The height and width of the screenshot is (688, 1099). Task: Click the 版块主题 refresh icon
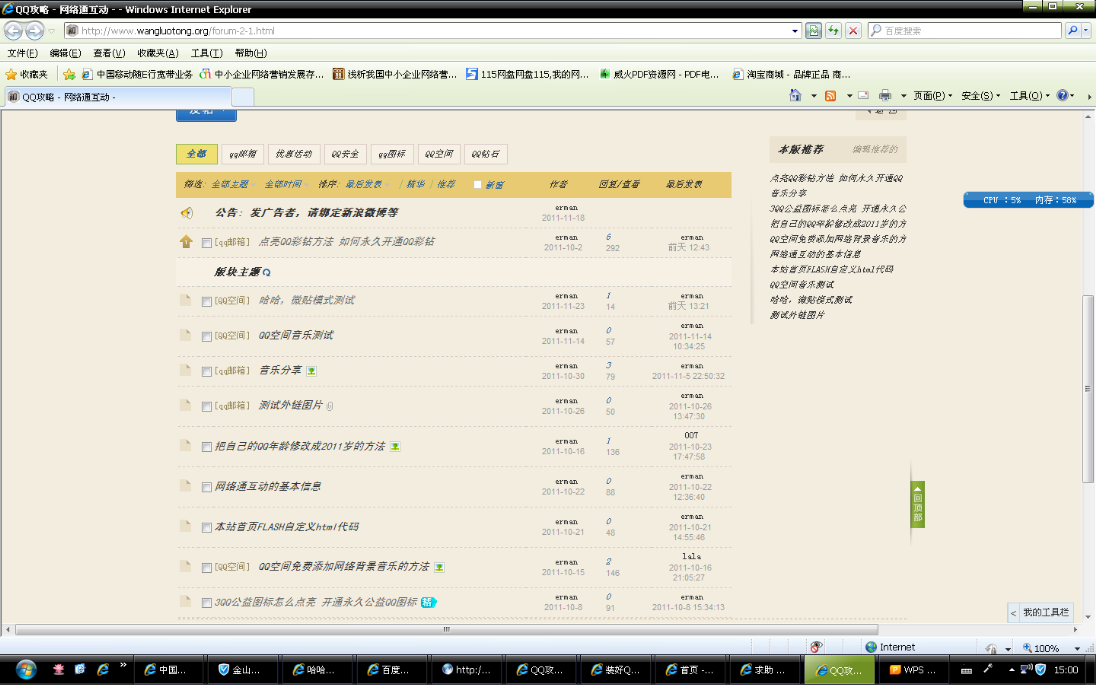coord(266,273)
